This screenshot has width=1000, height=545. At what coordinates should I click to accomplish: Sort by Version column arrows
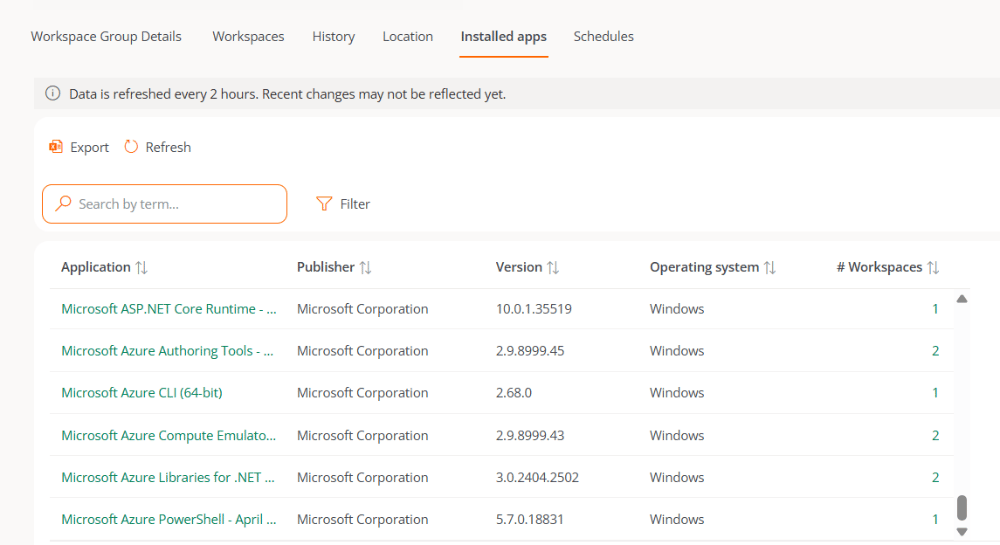tap(553, 268)
